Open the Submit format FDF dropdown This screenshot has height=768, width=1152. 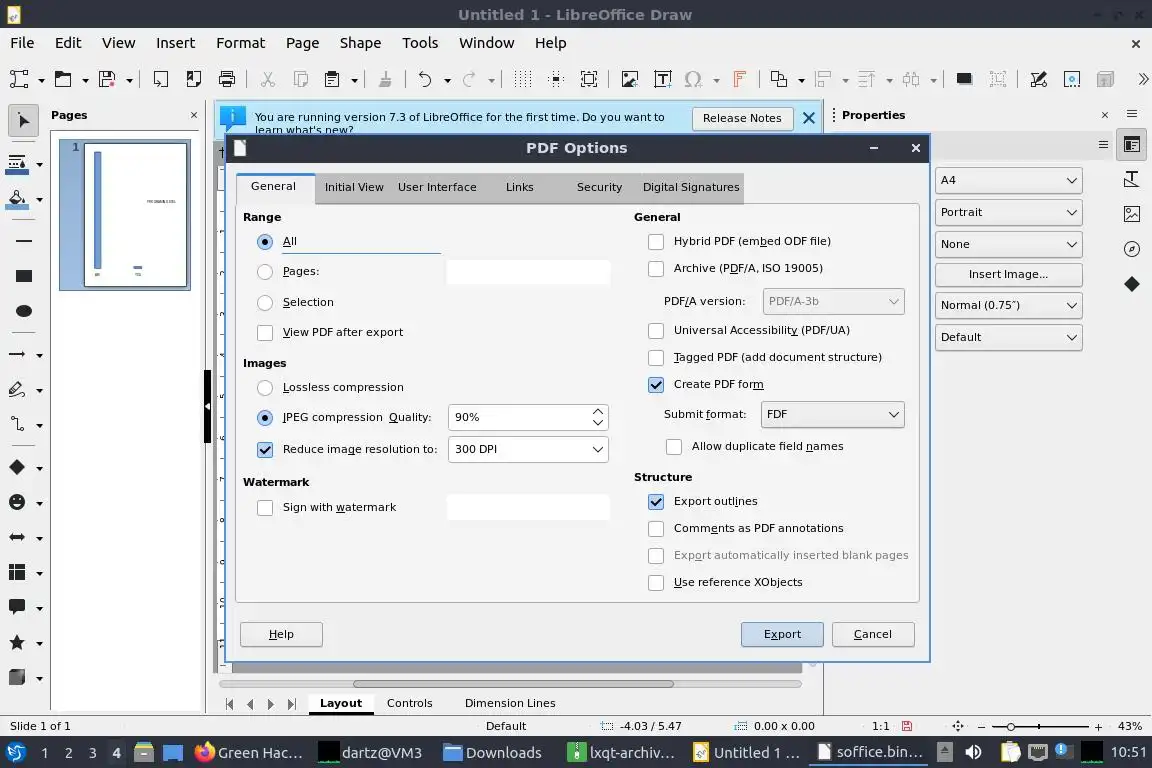tap(832, 414)
